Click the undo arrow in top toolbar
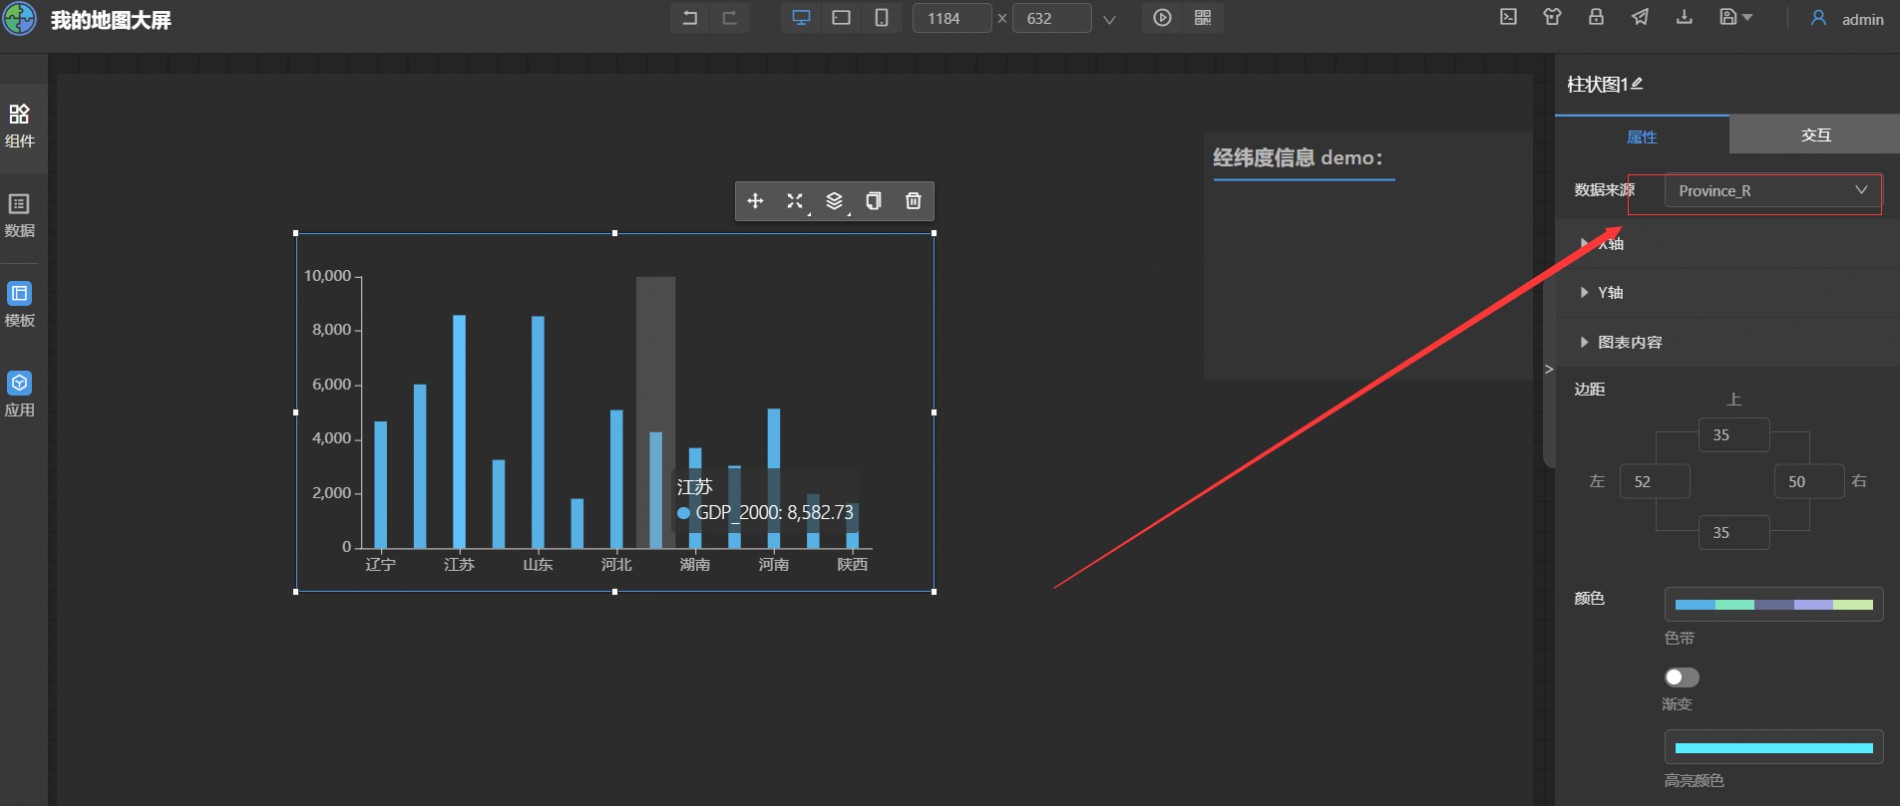This screenshot has height=806, width=1900. click(690, 18)
